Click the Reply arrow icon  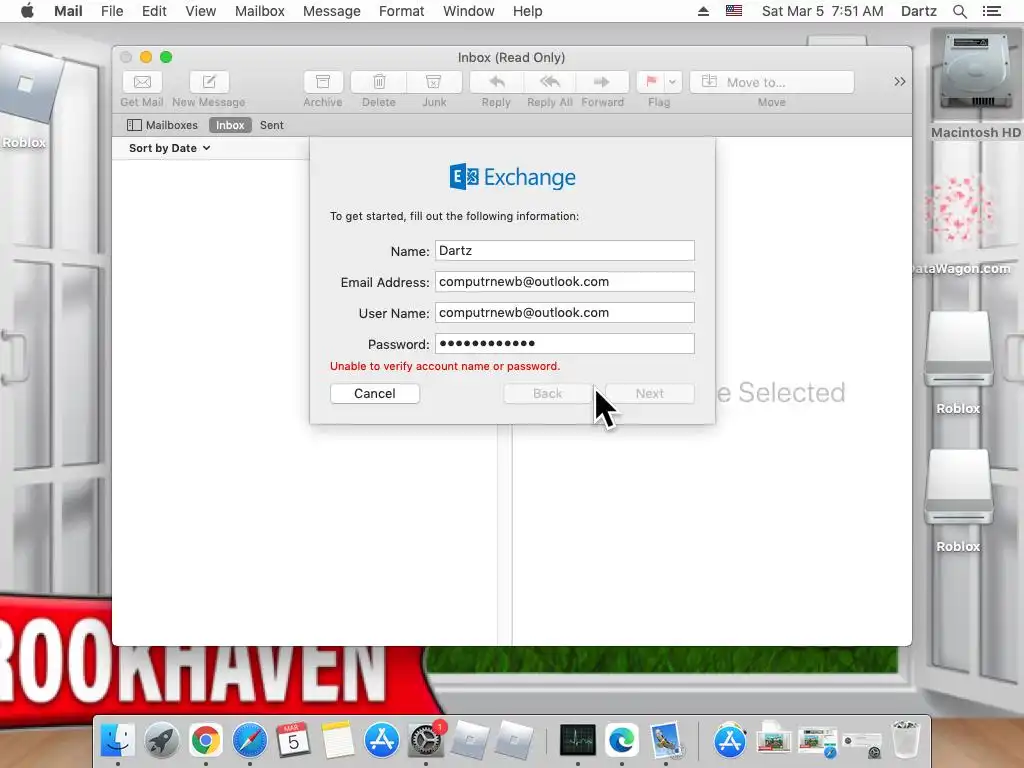pos(496,82)
